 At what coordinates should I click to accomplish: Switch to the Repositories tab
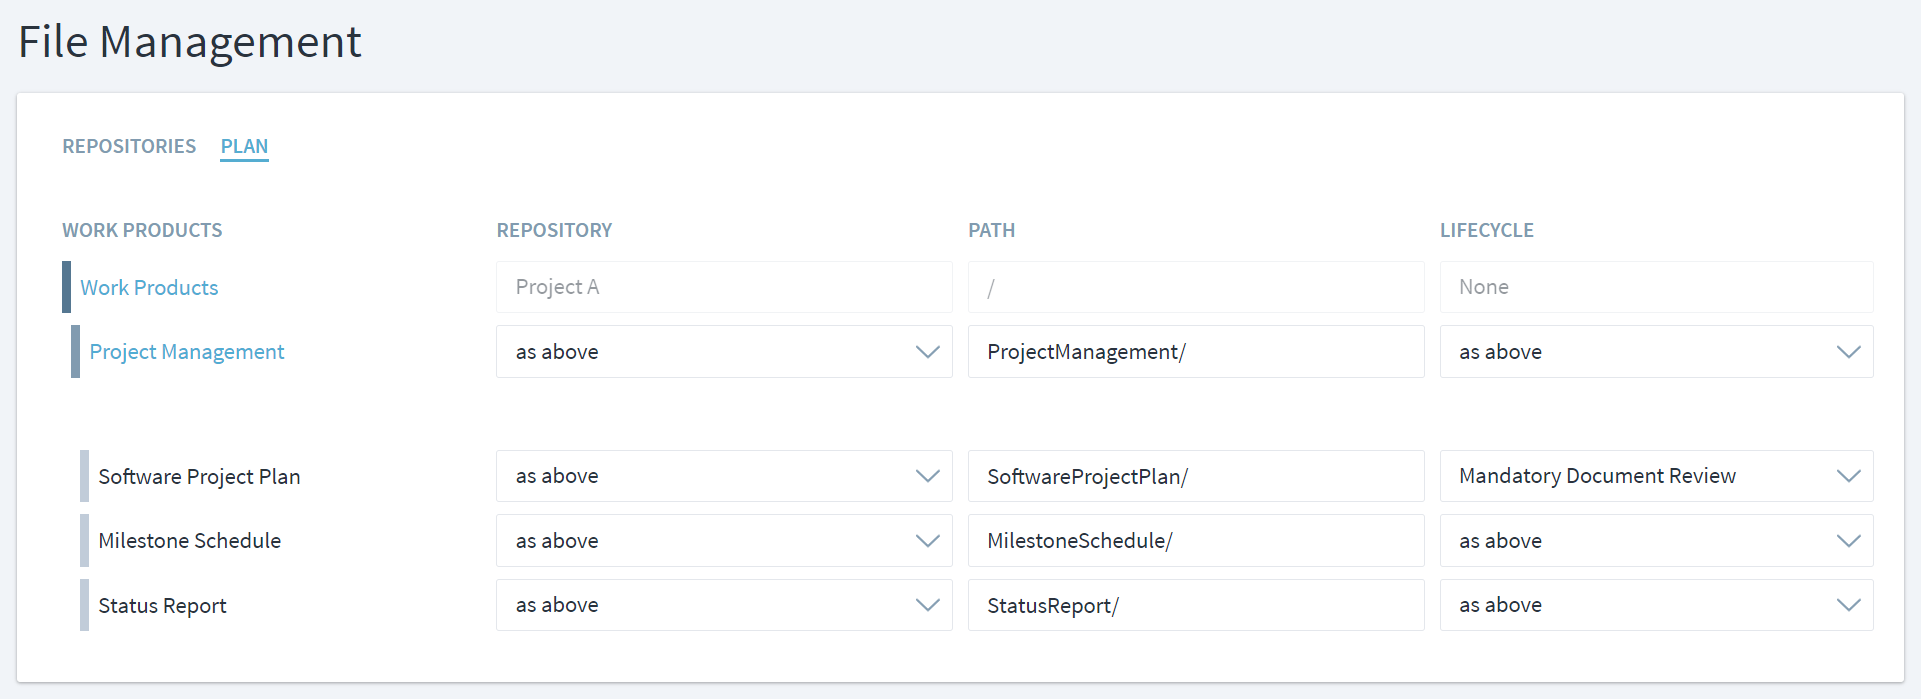coord(129,146)
